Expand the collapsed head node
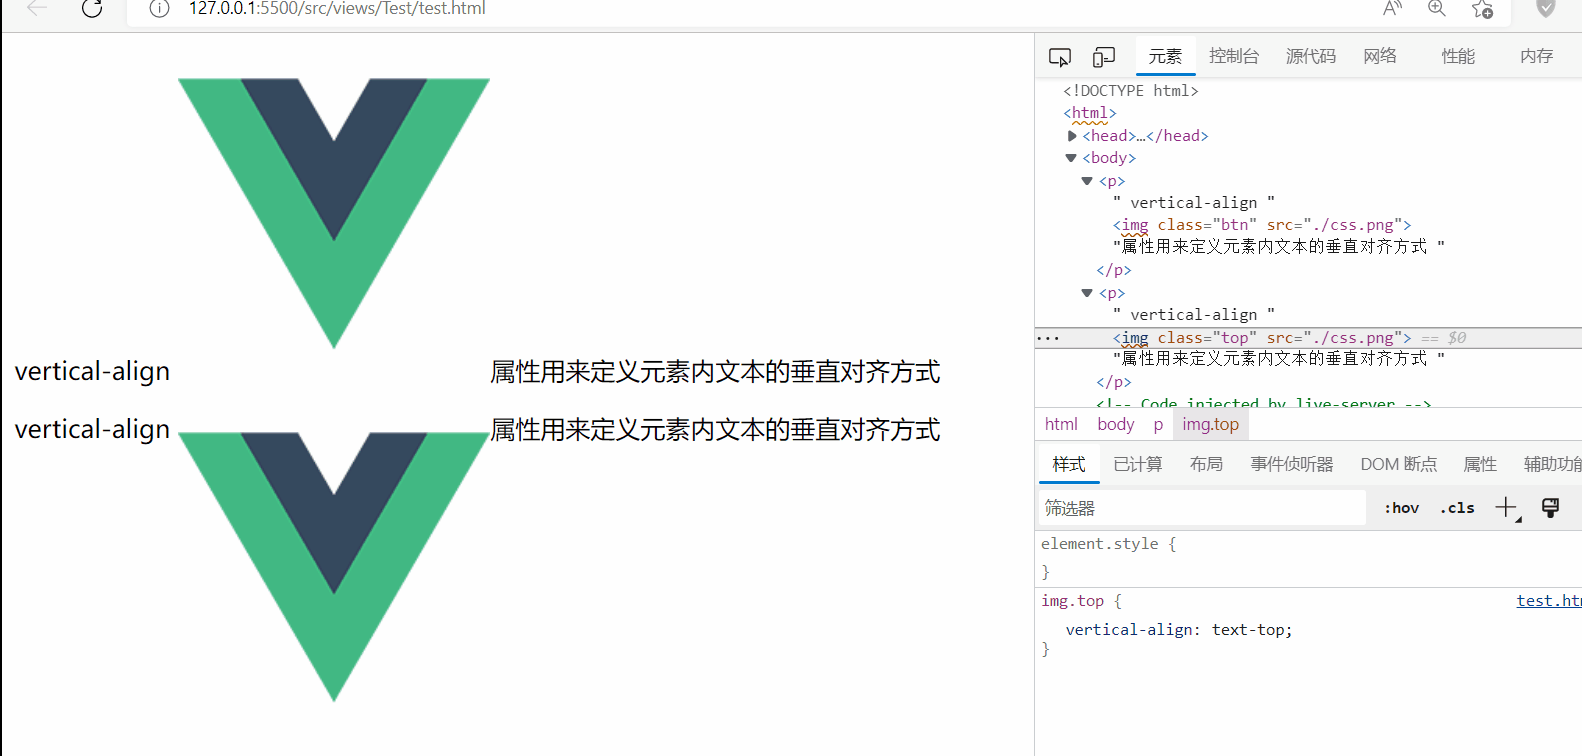Viewport: 1582px width, 756px height. (x=1072, y=136)
